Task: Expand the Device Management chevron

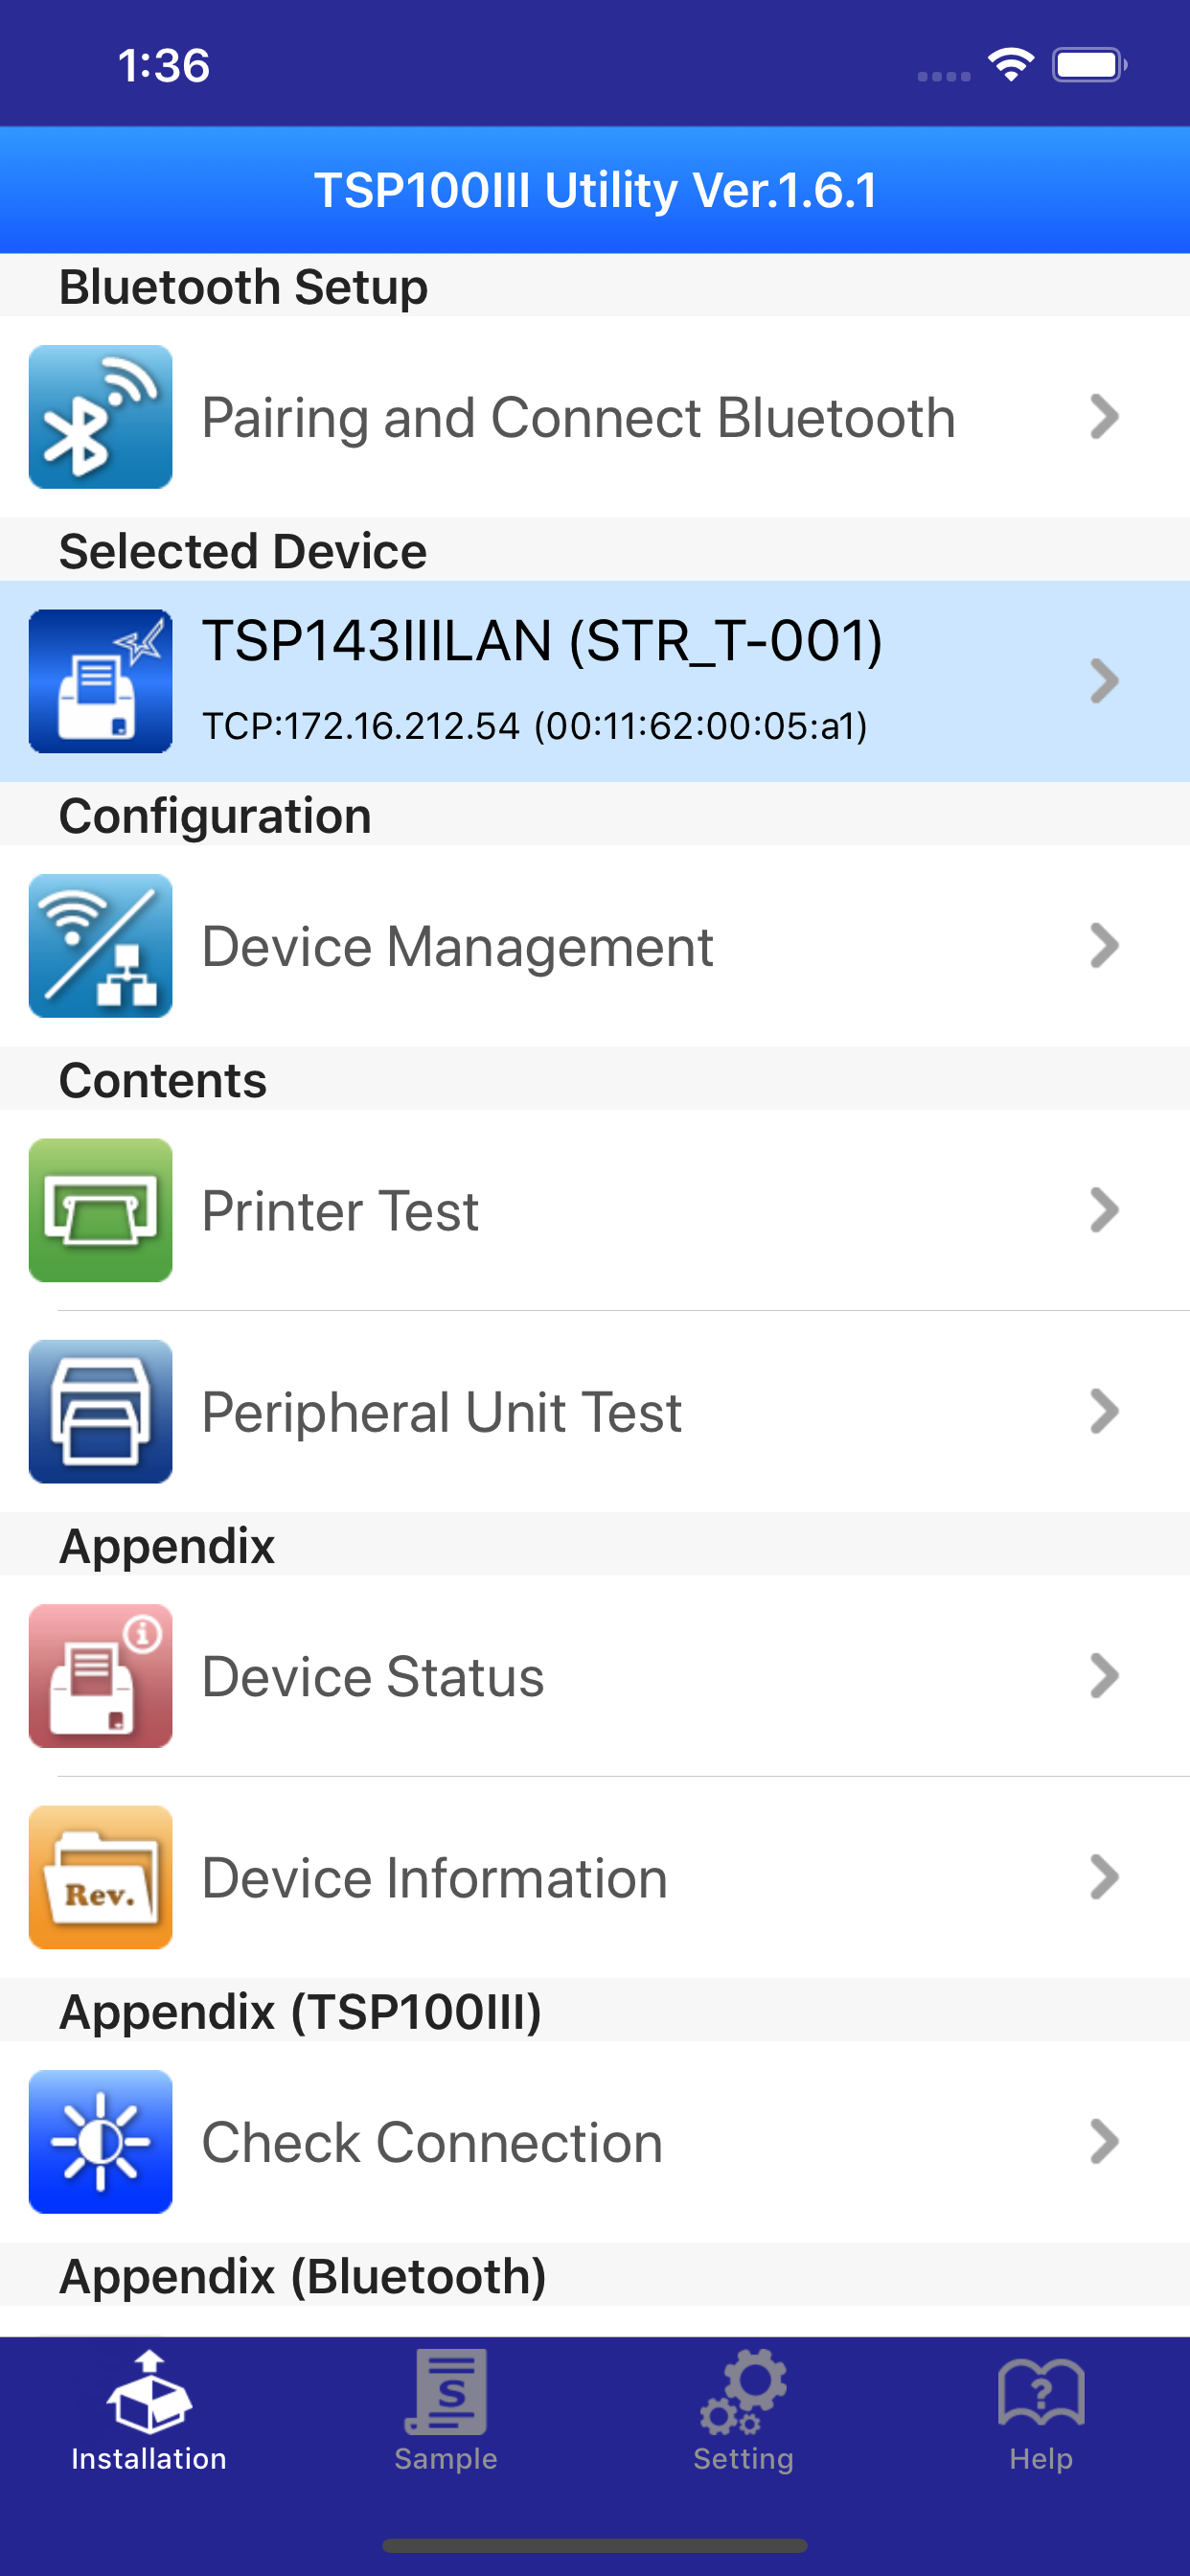Action: point(1103,946)
